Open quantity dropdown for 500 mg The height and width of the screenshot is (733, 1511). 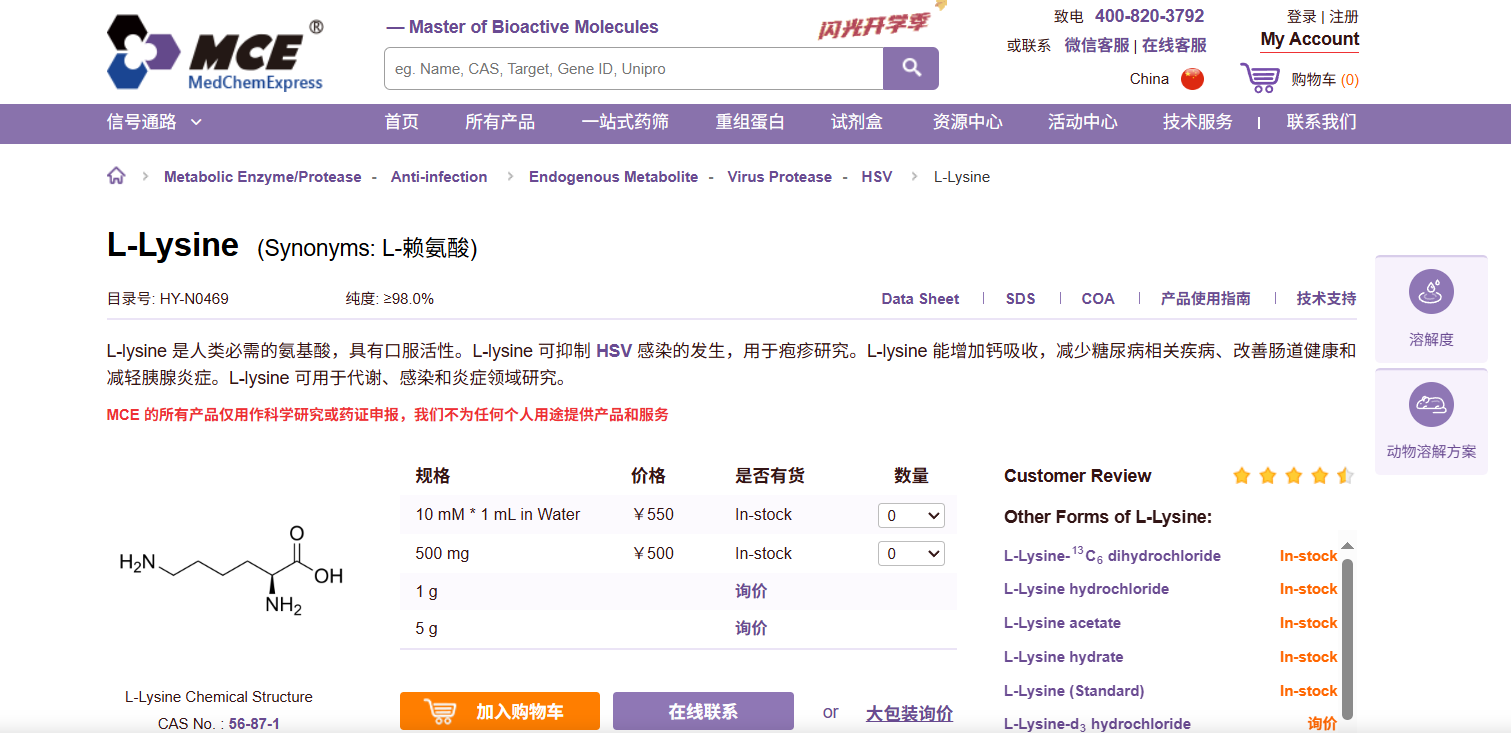tap(911, 553)
